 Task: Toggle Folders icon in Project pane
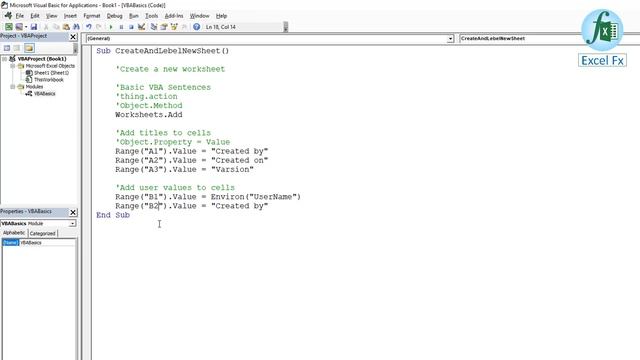coord(29,48)
